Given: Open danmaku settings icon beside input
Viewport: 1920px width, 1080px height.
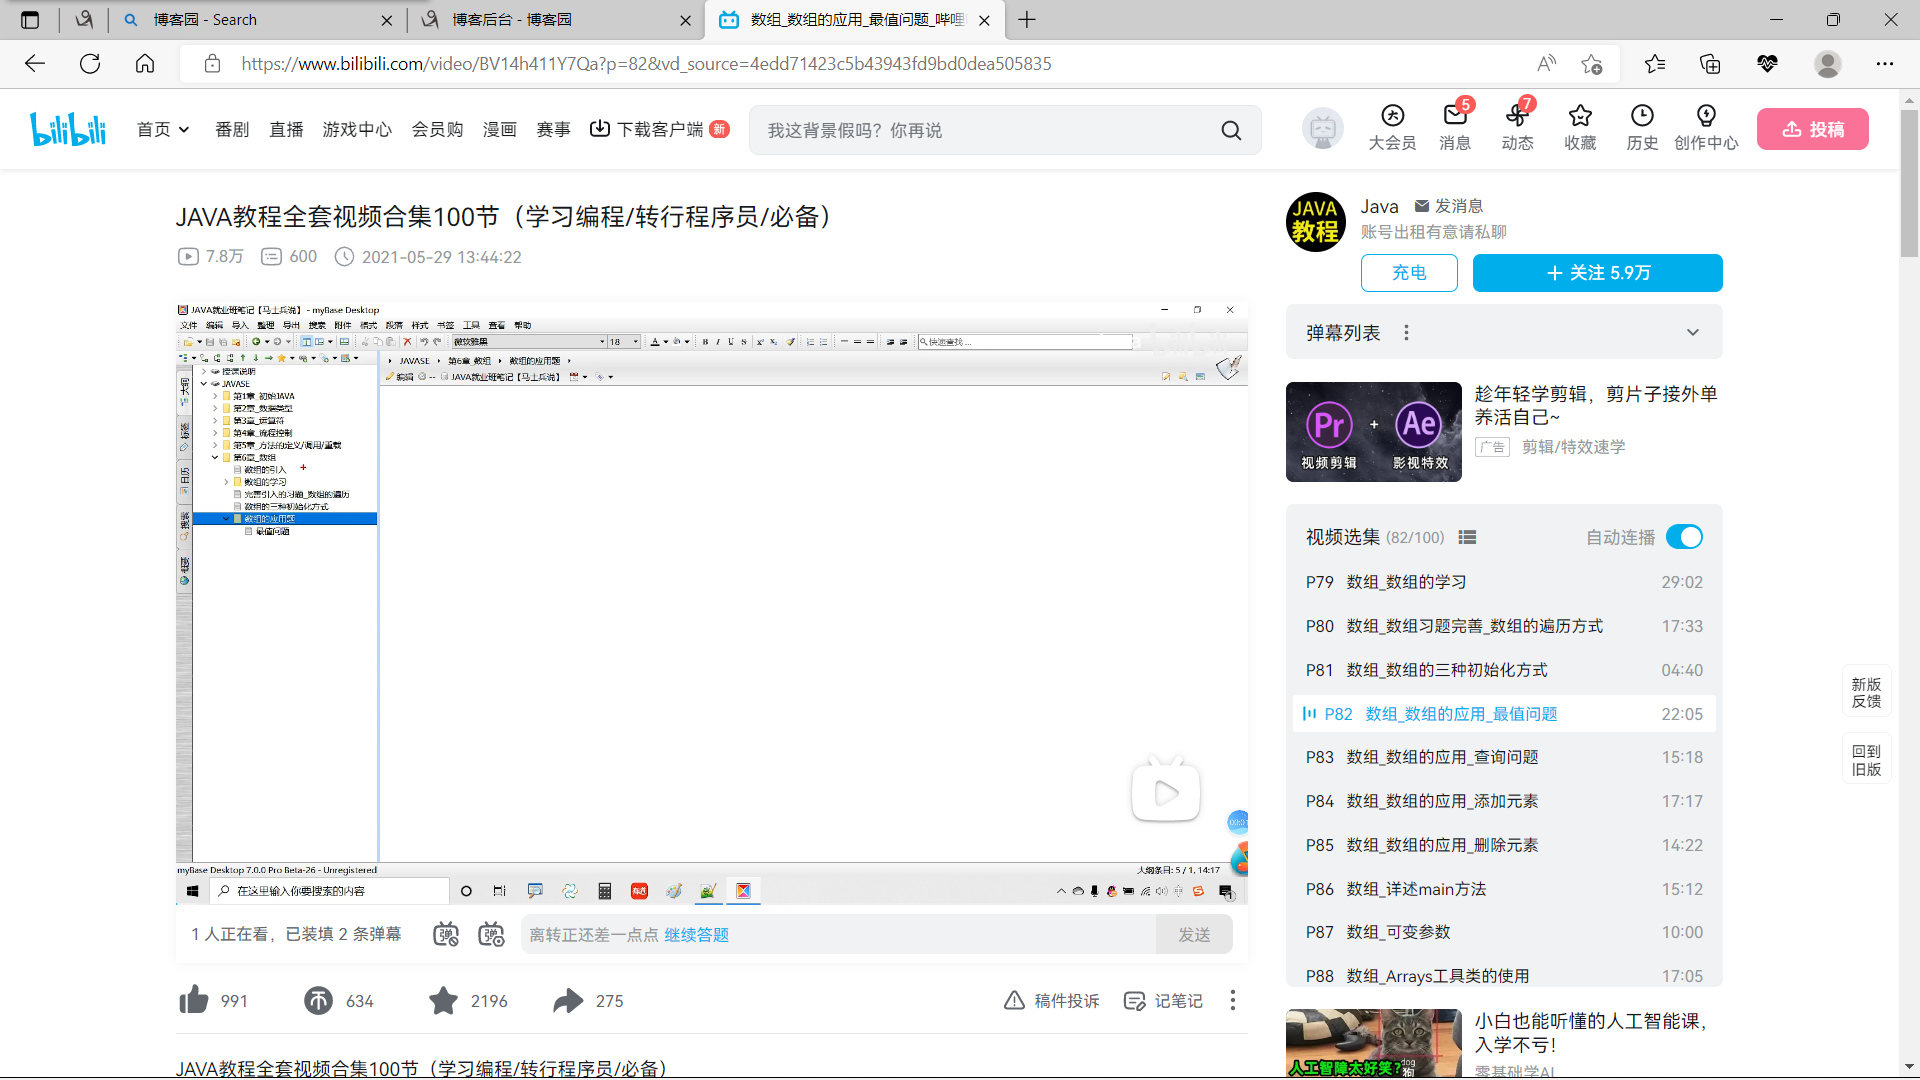Looking at the screenshot, I should point(491,934).
